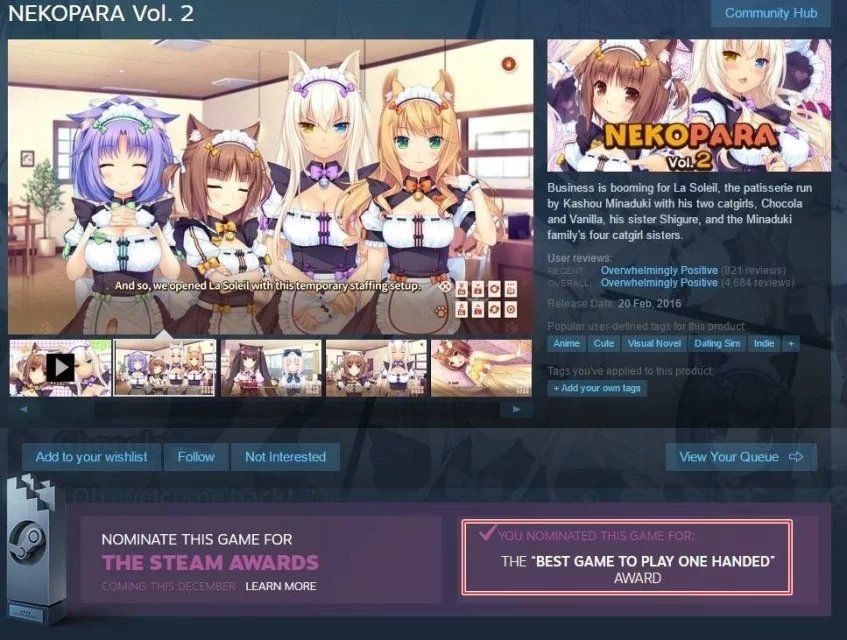This screenshot has height=640, width=847.
Task: Open the Dating Sim tag
Action: [717, 343]
